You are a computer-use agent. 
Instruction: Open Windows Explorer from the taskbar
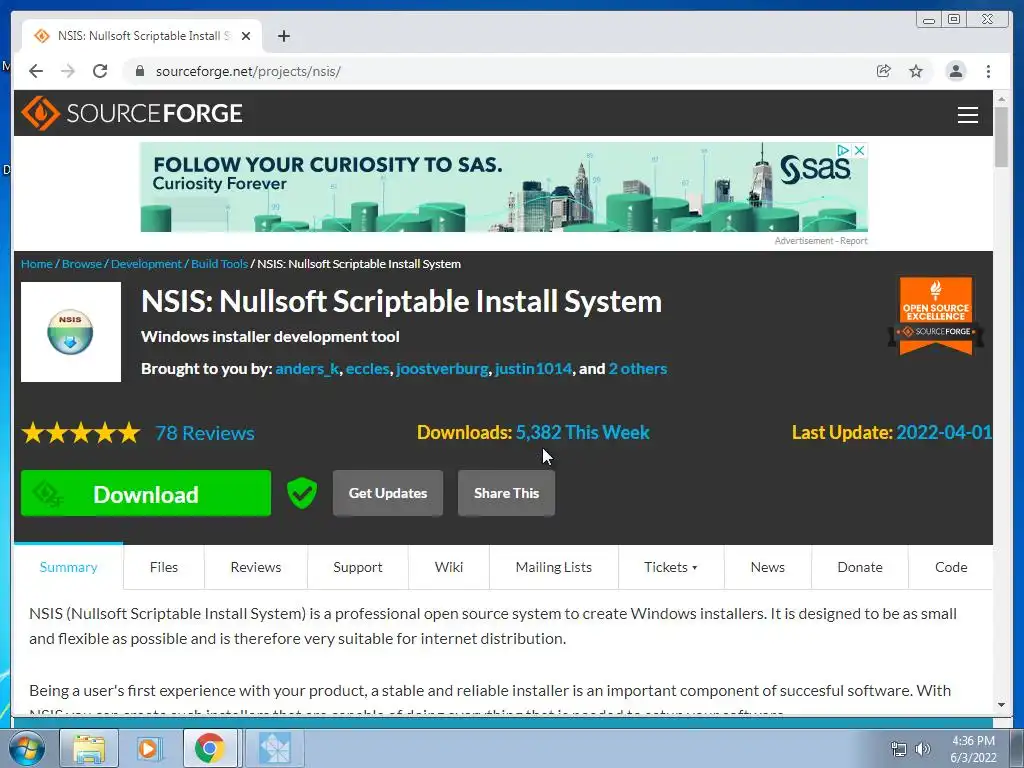pyautogui.click(x=89, y=748)
